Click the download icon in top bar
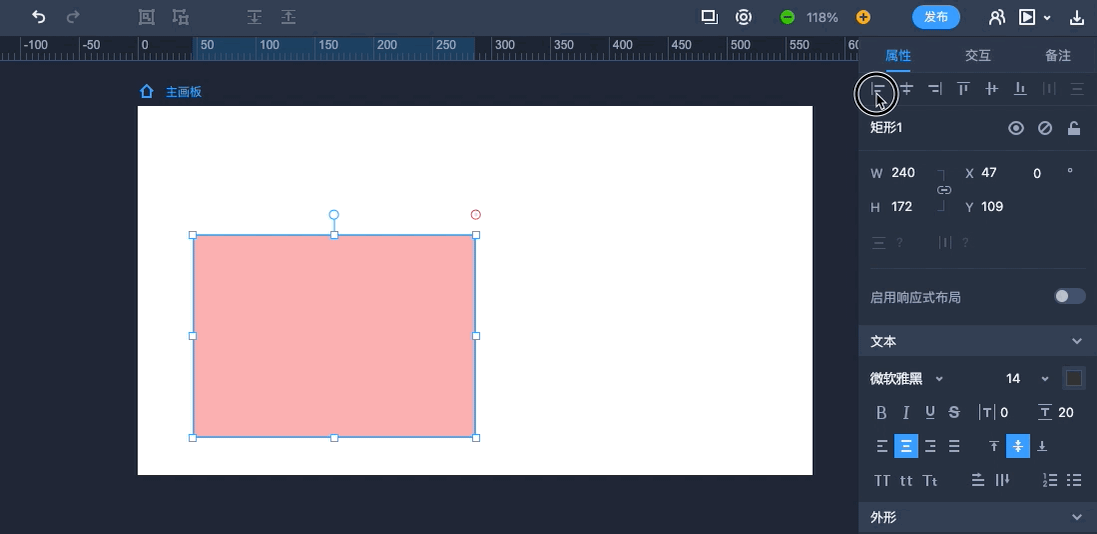The image size is (1097, 534). coord(1077,17)
